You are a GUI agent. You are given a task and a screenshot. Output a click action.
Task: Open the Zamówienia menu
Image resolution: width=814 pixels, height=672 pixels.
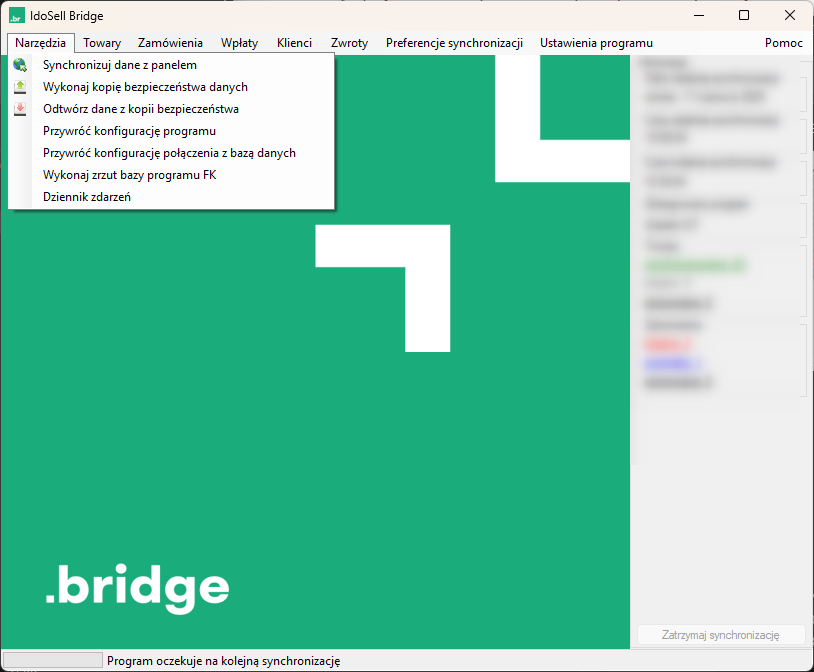[170, 43]
